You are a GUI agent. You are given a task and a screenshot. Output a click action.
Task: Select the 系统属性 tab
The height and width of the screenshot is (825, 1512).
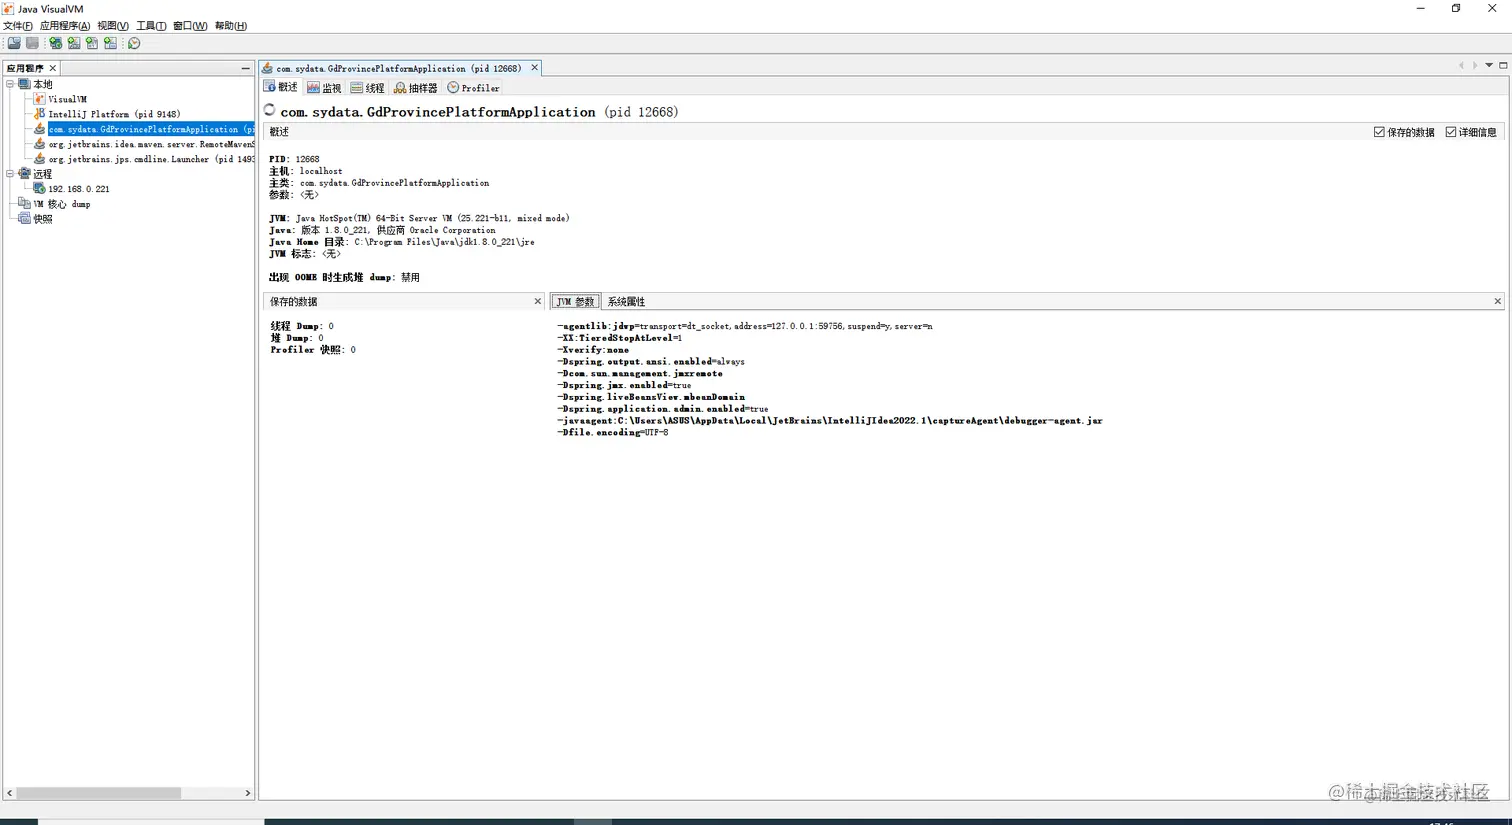(626, 301)
